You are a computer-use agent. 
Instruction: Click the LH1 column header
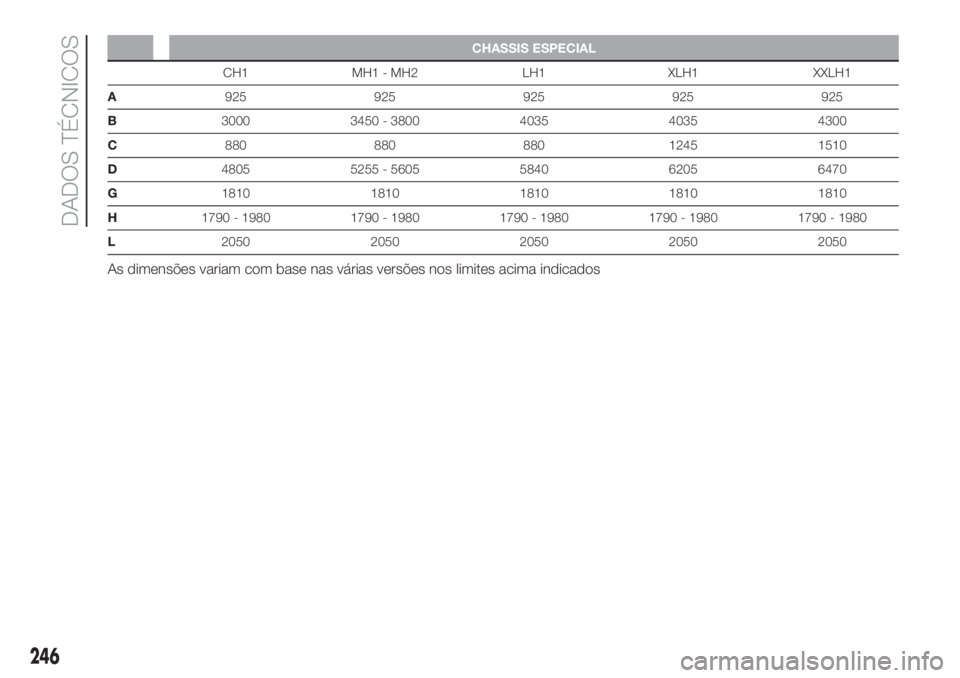click(x=533, y=73)
